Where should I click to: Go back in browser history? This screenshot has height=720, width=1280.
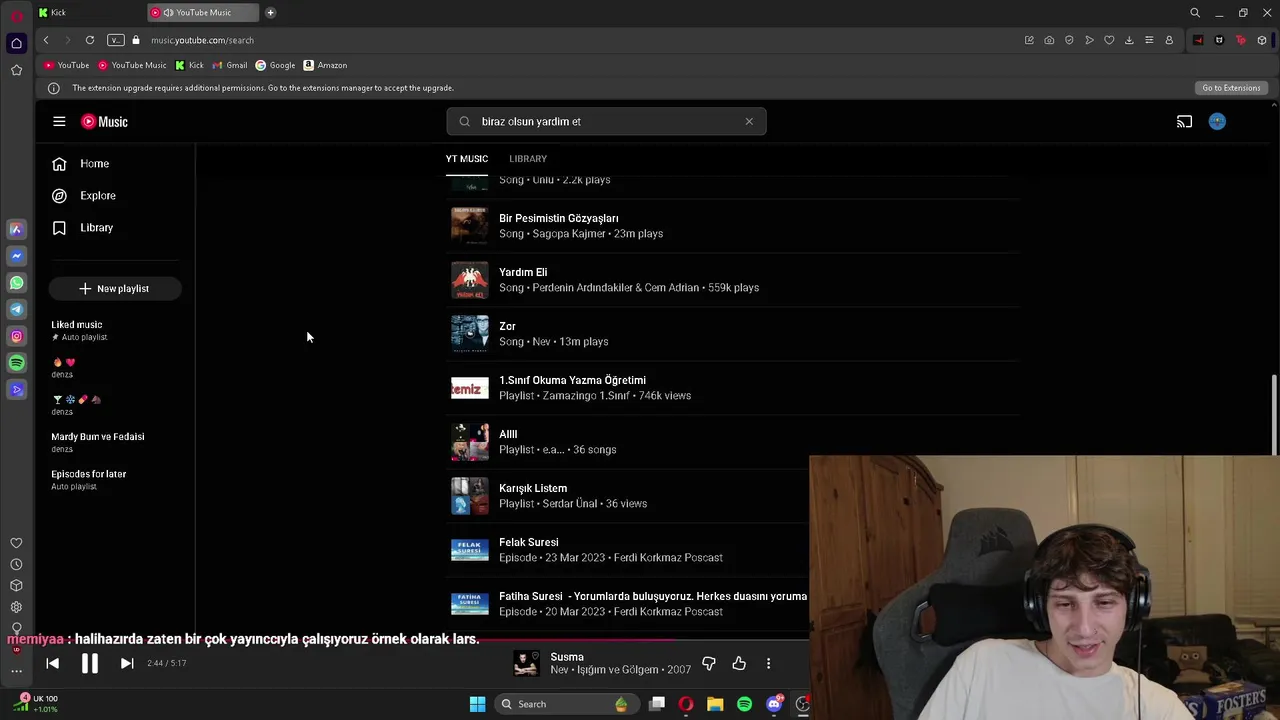pyautogui.click(x=46, y=40)
